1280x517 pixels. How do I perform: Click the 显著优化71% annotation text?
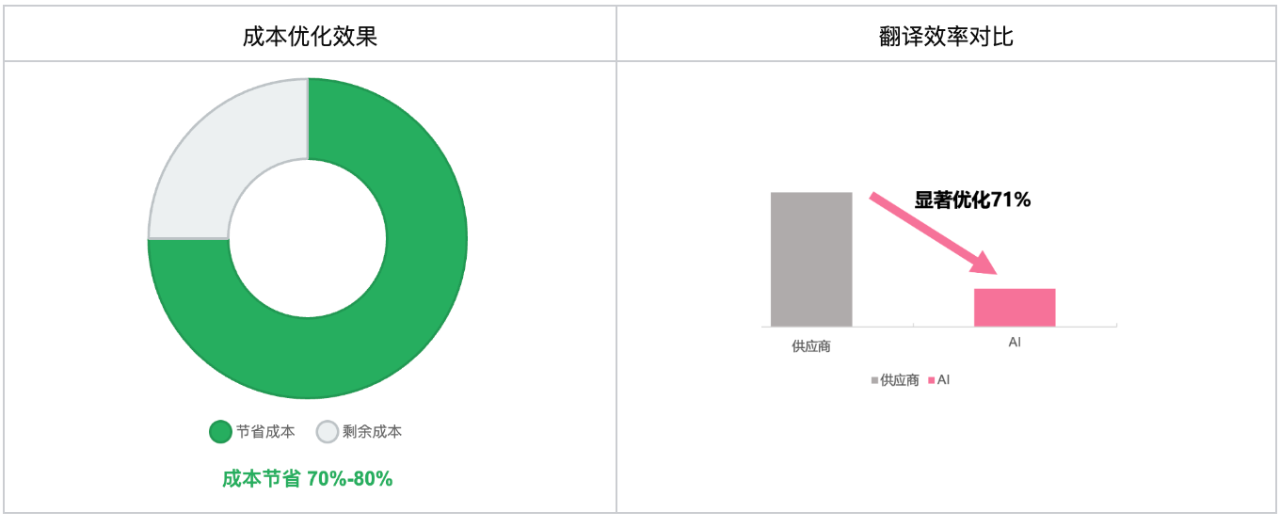tap(972, 200)
